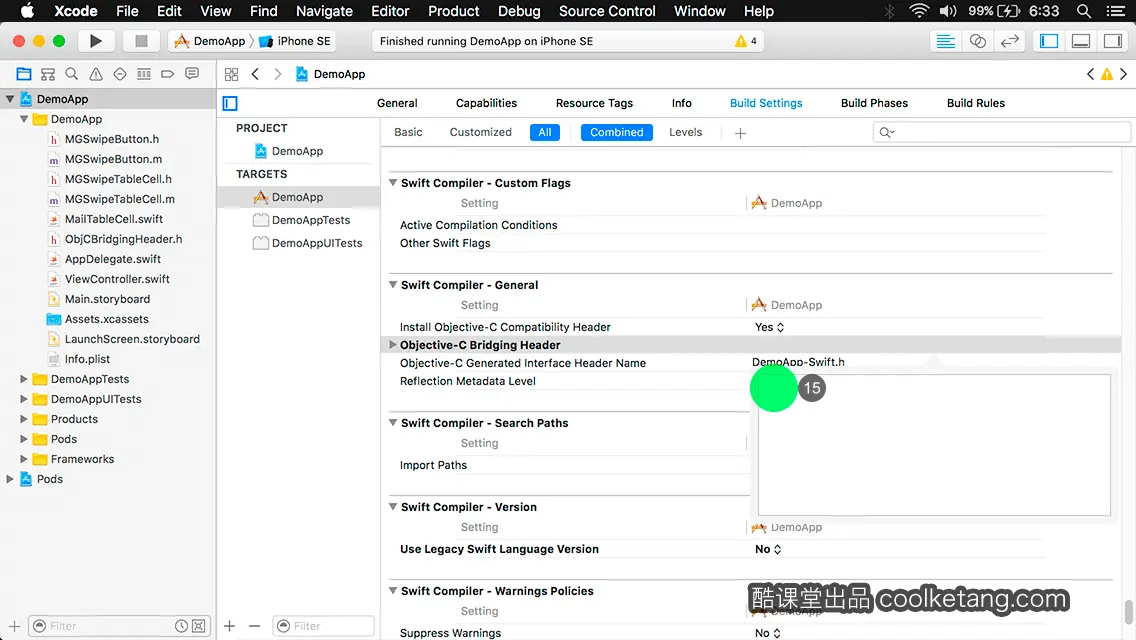Collapse the DemoApp group folder
This screenshot has width=1136, height=640.
(24, 119)
